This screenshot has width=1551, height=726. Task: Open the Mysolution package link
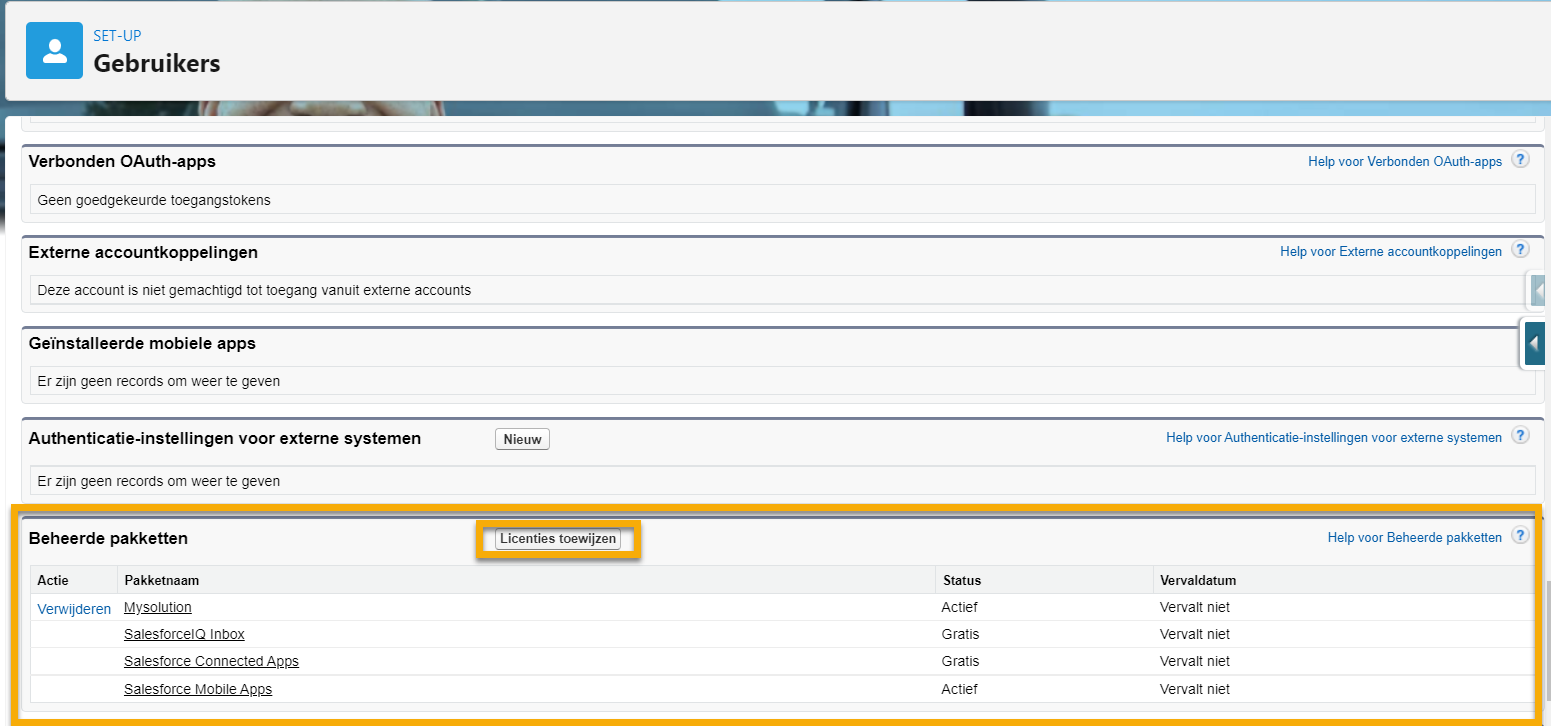(158, 607)
